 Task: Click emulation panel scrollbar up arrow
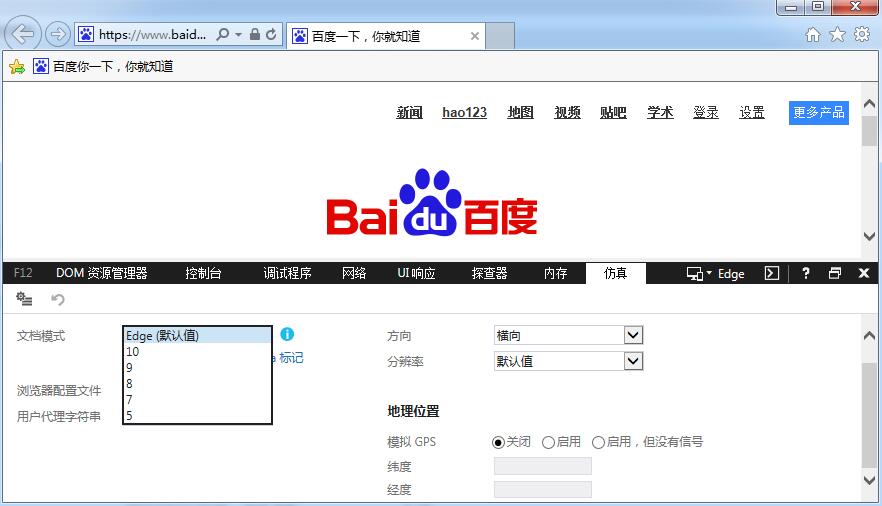point(869,336)
